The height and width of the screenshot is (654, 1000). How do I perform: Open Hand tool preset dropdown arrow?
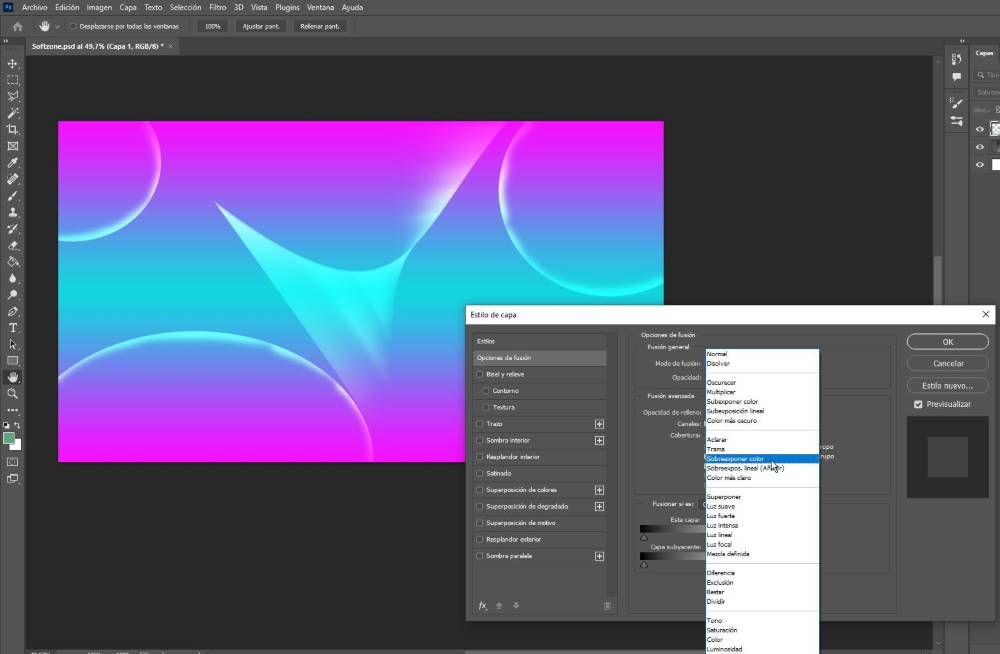[57, 27]
